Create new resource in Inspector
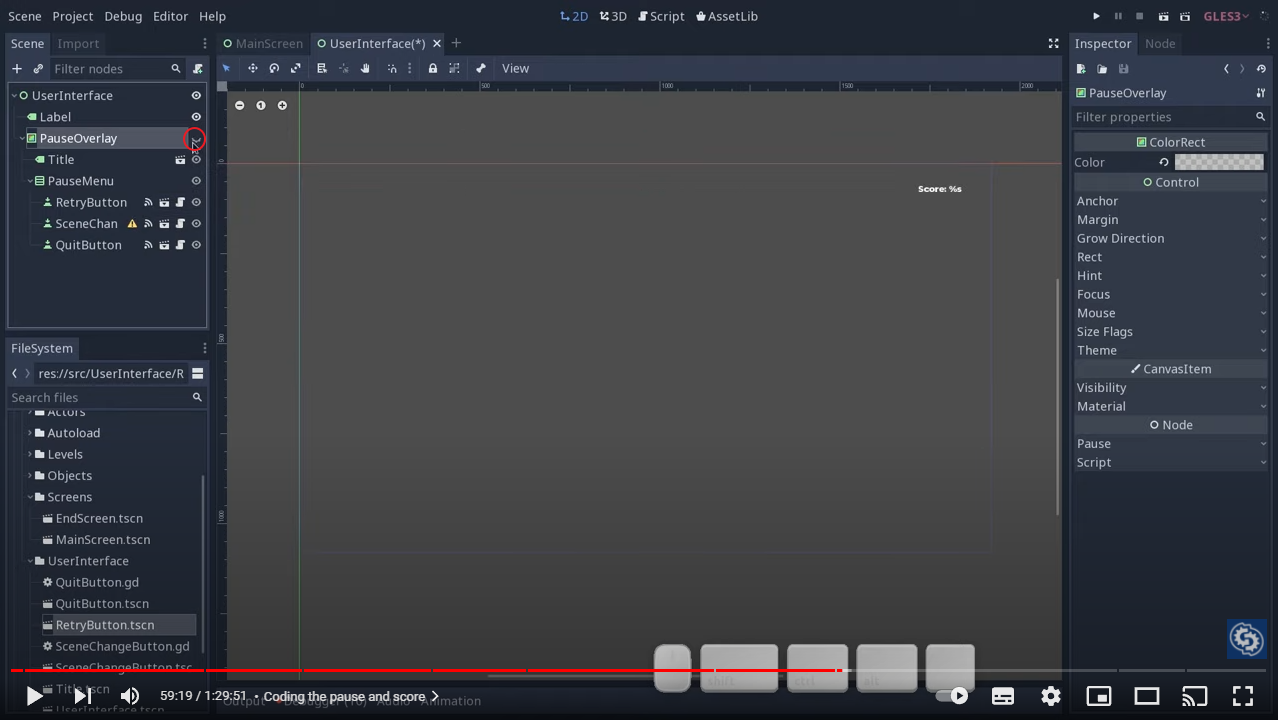The height and width of the screenshot is (720, 1278). click(x=1081, y=69)
